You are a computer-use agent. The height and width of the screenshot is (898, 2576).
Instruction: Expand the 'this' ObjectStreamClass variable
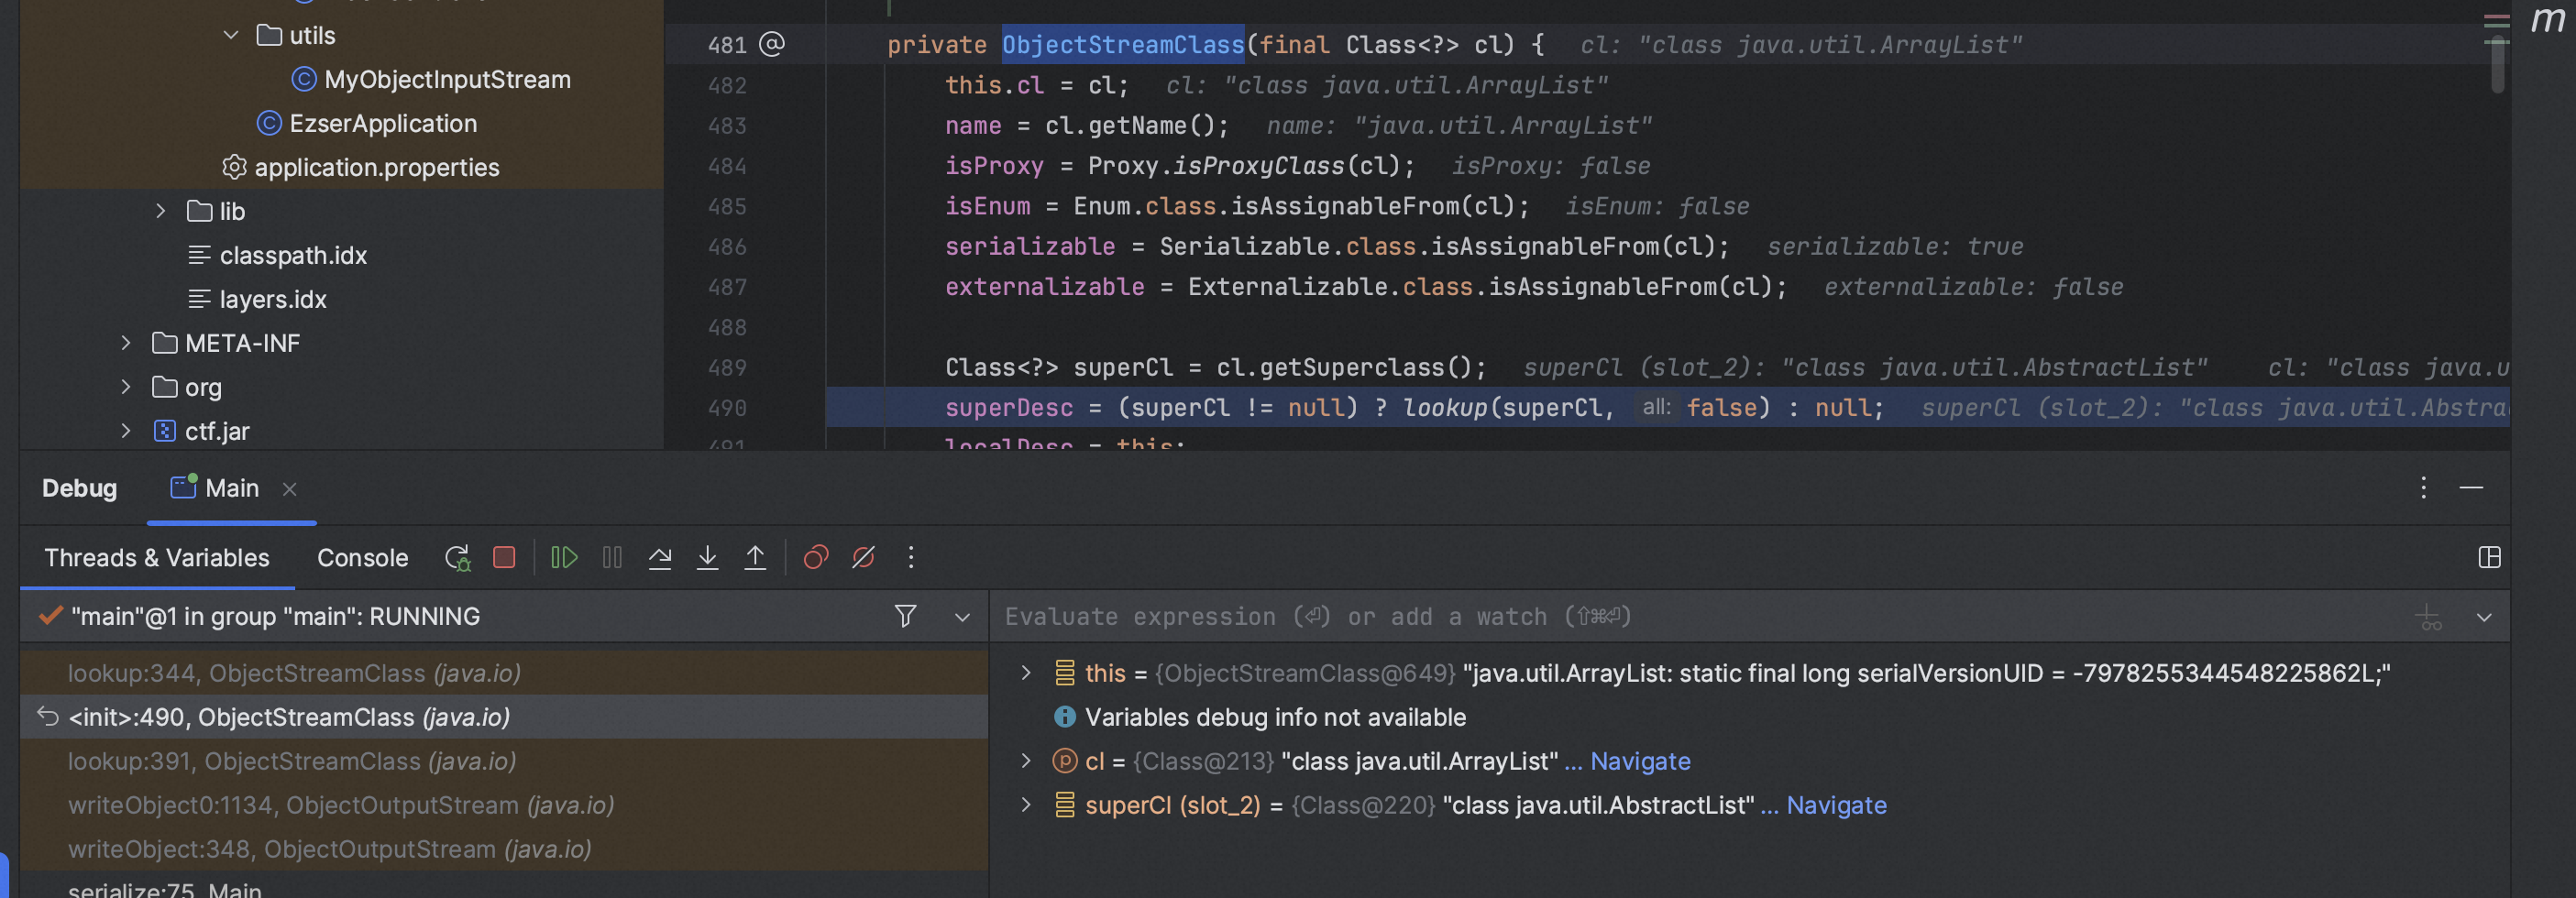(1025, 673)
